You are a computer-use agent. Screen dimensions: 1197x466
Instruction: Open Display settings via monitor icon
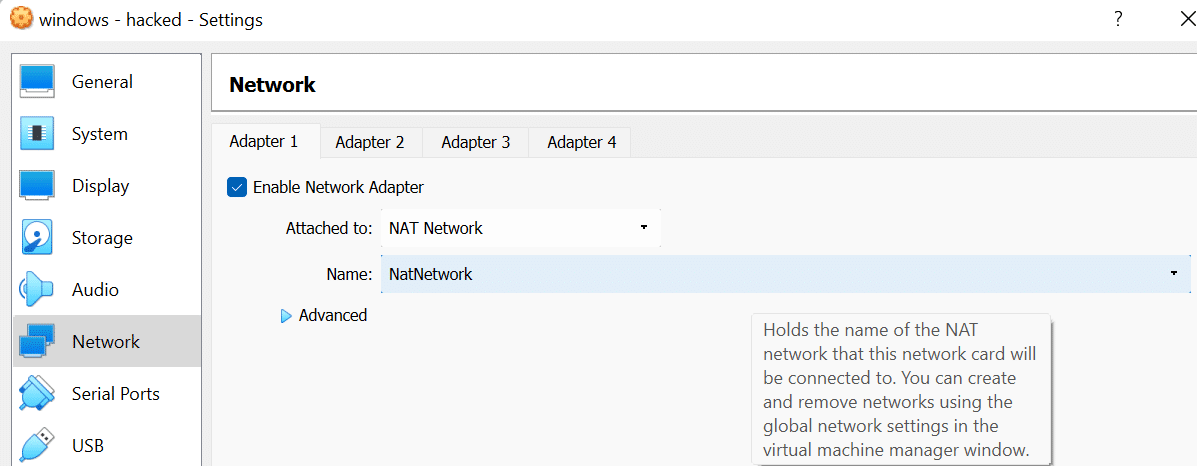click(37, 186)
